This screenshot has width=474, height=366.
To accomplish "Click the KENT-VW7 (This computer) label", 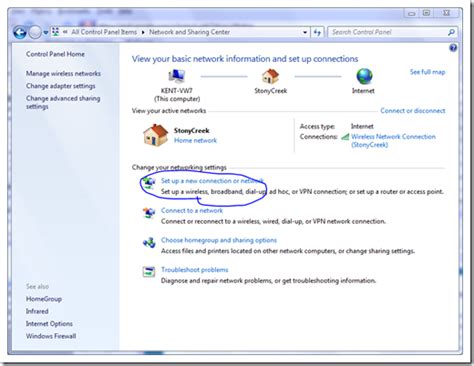I will (x=177, y=95).
